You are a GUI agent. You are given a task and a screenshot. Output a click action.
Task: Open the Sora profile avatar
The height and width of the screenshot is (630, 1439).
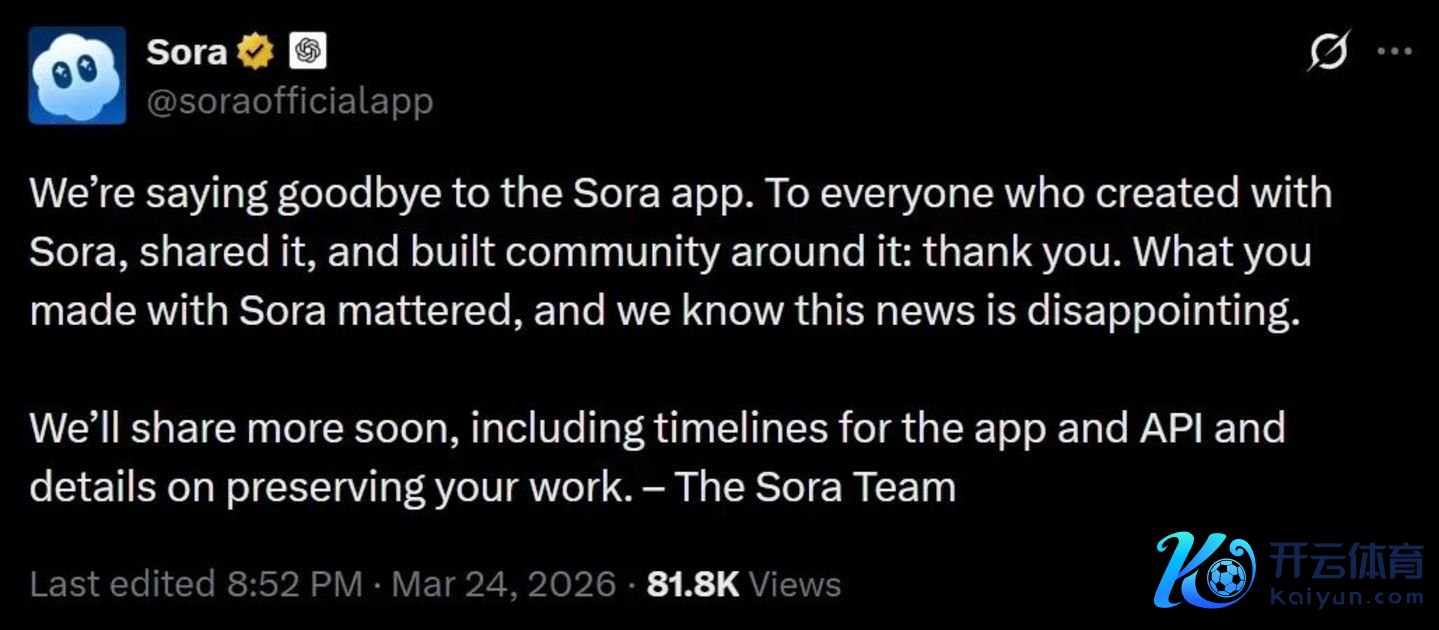click(77, 75)
